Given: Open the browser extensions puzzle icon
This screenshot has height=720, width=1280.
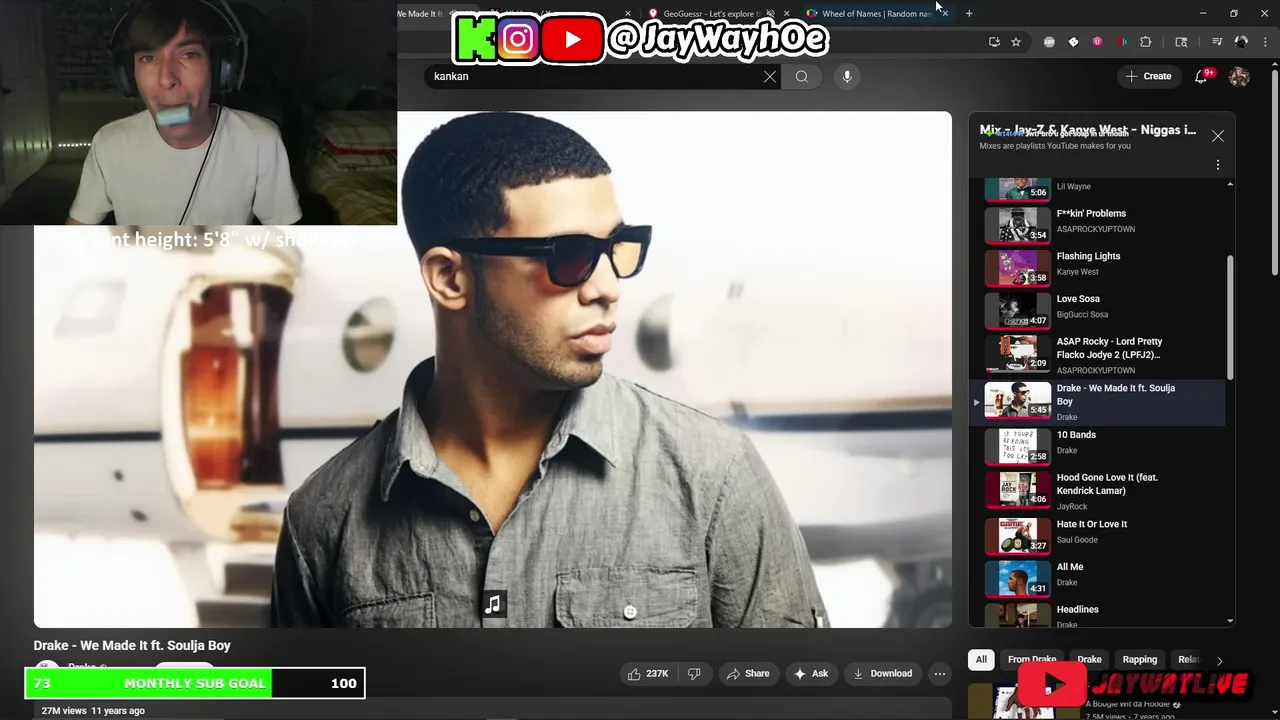Looking at the screenshot, I should coord(1146,42).
